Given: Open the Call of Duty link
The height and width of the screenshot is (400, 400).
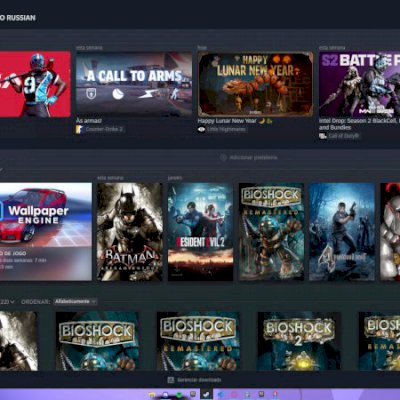Looking at the screenshot, I should 343,136.
